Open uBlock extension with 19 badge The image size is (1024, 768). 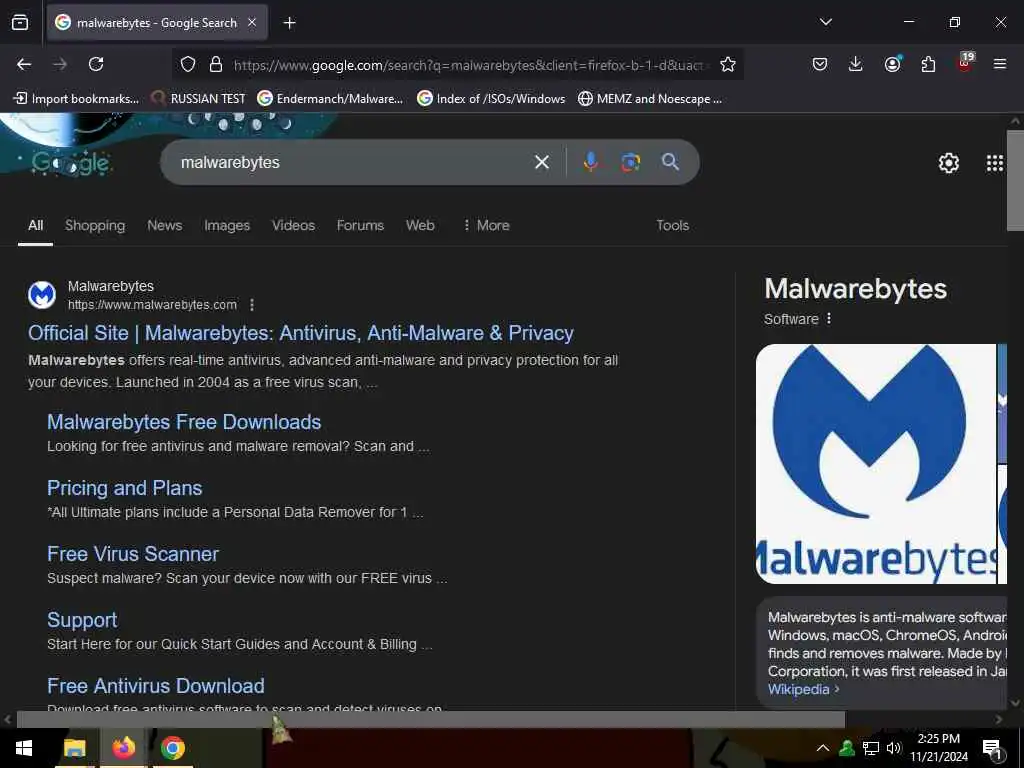[965, 63]
